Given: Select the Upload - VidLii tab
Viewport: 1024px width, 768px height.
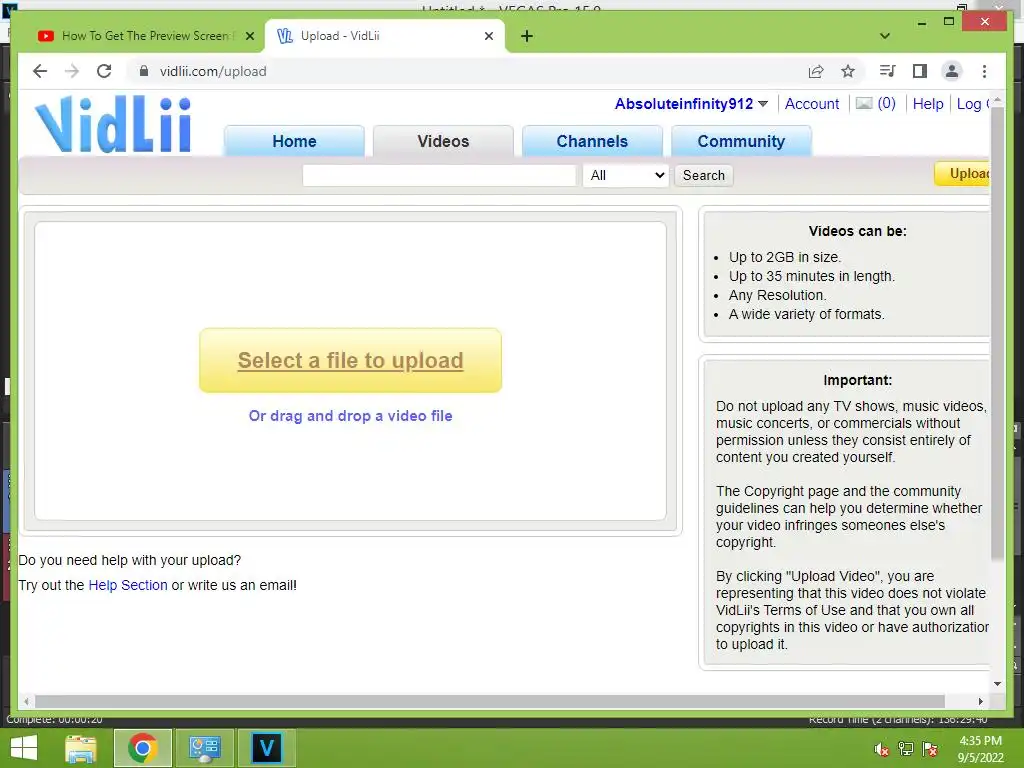Looking at the screenshot, I should (384, 36).
